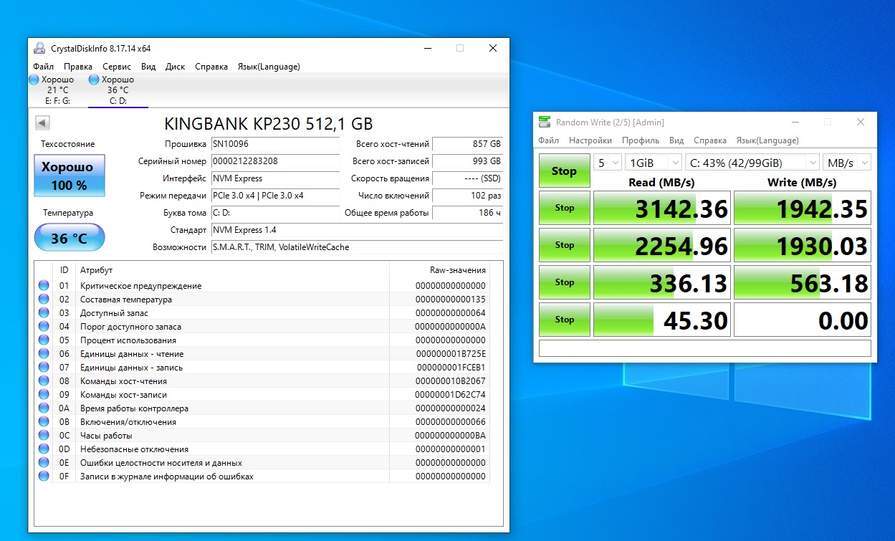Click Stop button beside 2254.96 result

pyautogui.click(x=564, y=245)
